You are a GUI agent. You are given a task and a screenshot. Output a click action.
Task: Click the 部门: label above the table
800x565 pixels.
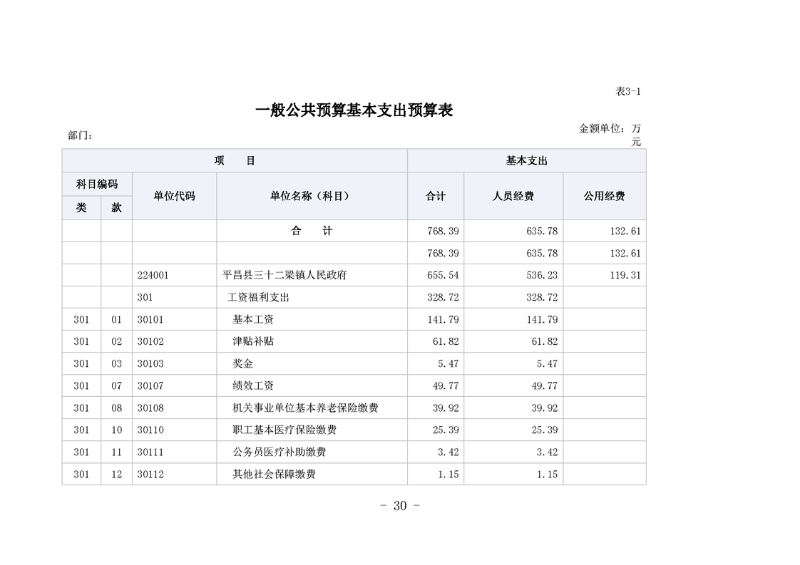80,135
